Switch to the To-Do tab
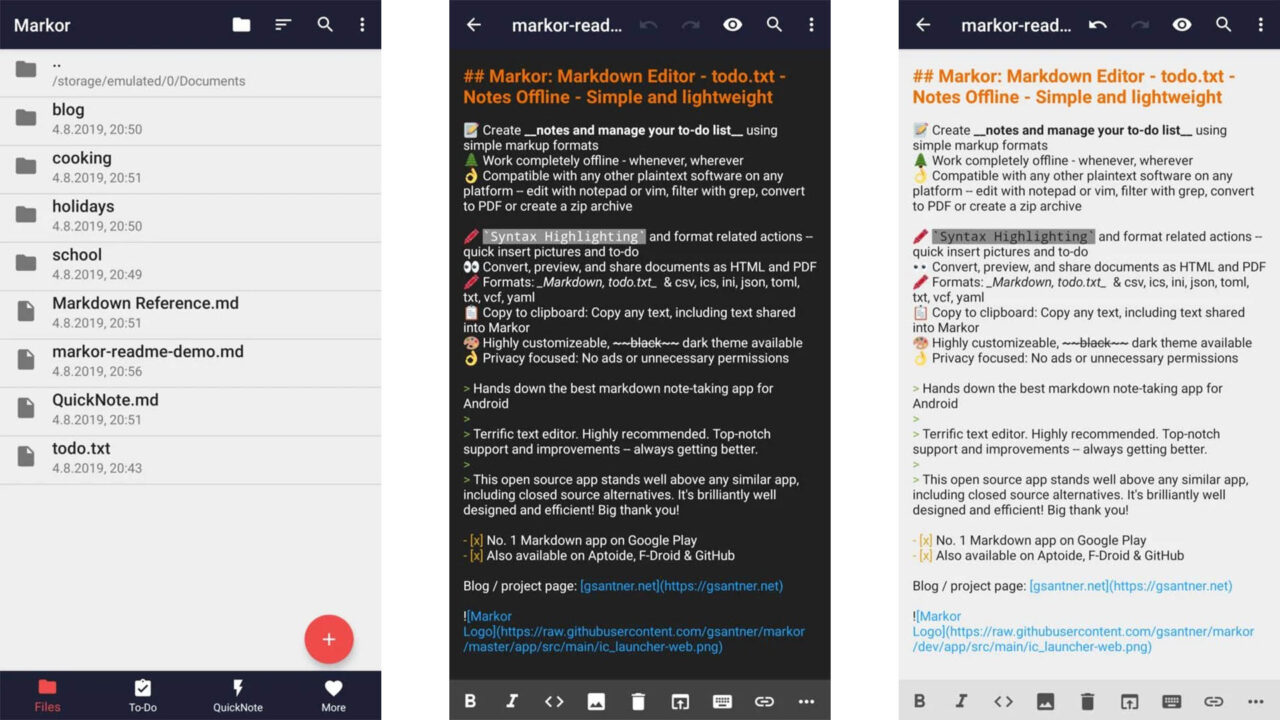Screen dimensions: 1280x720 point(142,695)
